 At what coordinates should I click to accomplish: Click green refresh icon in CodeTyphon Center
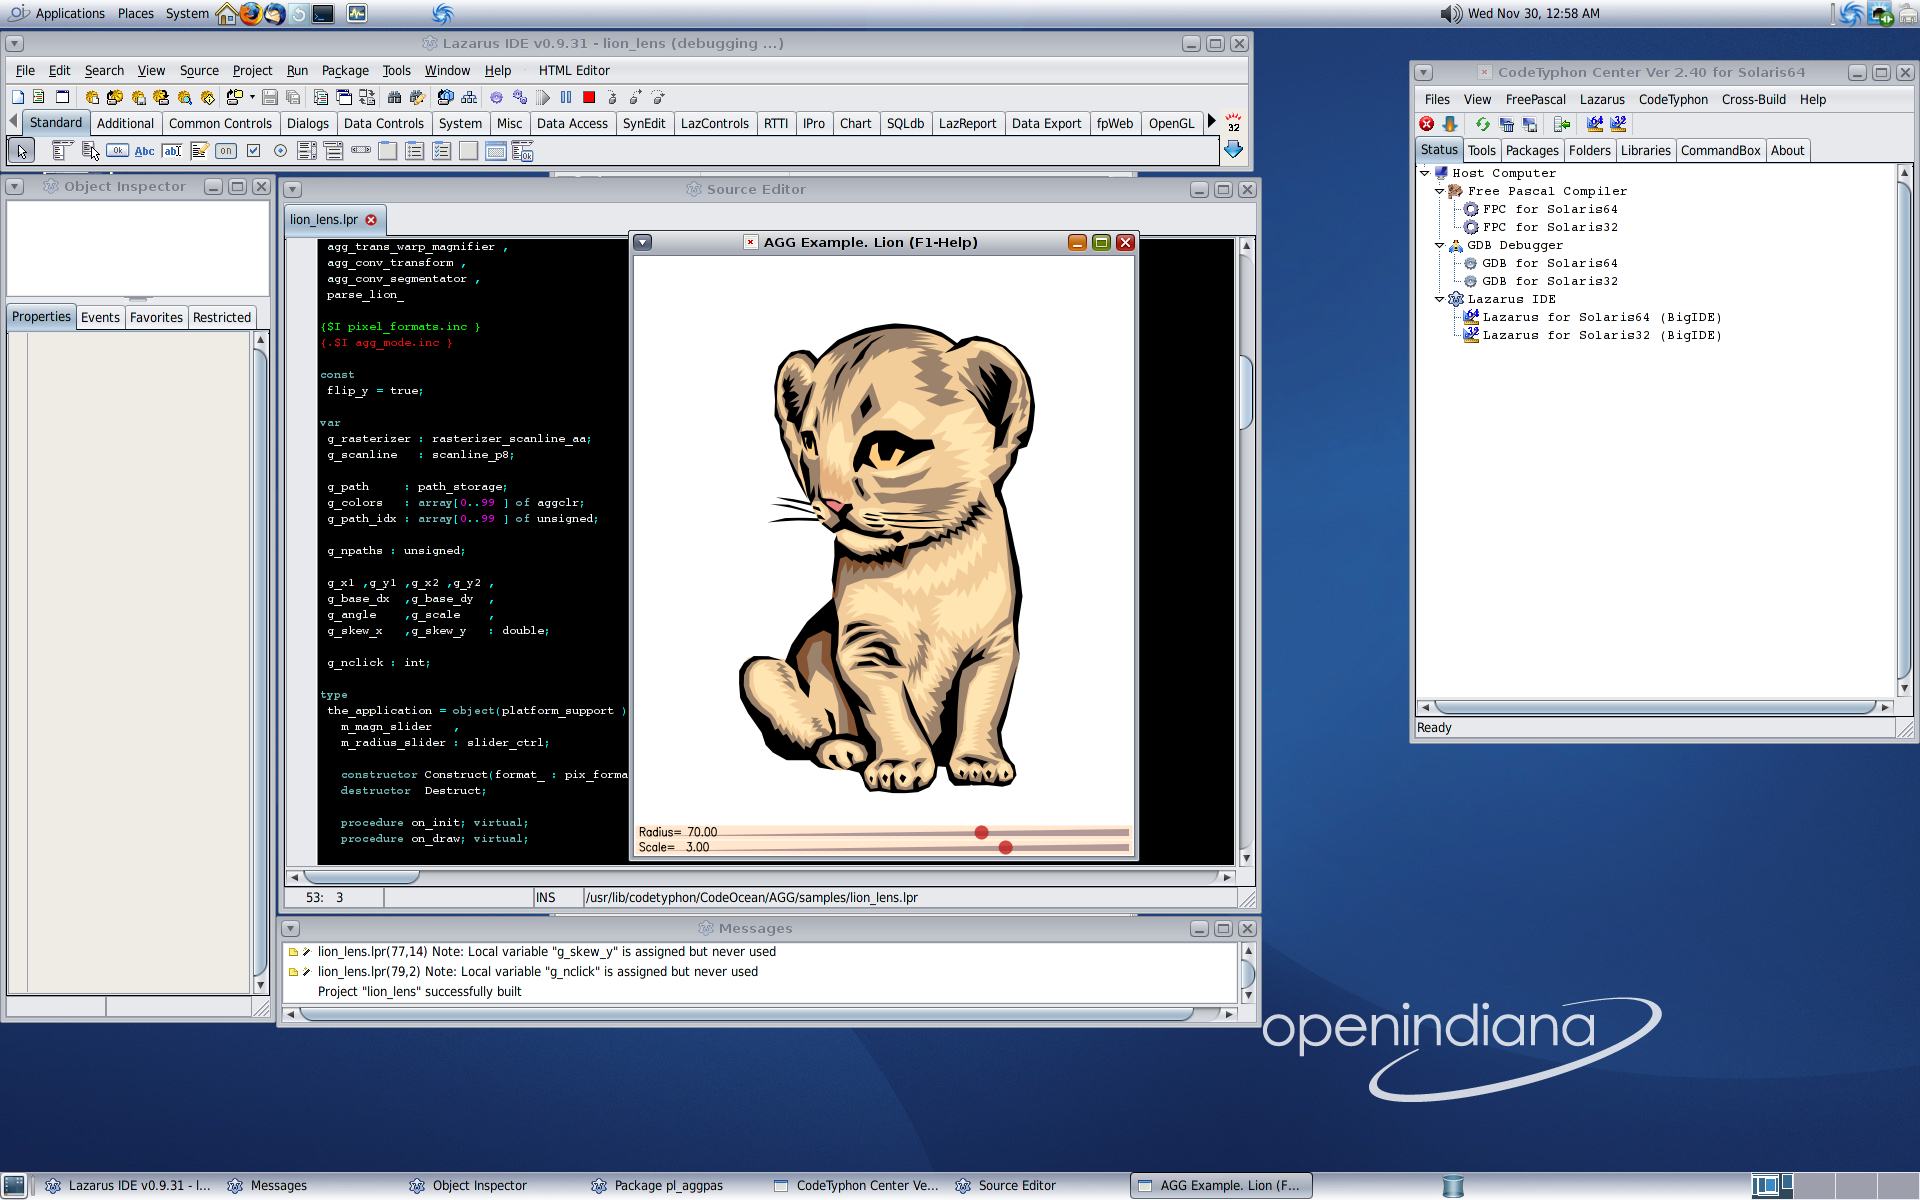[1483, 124]
